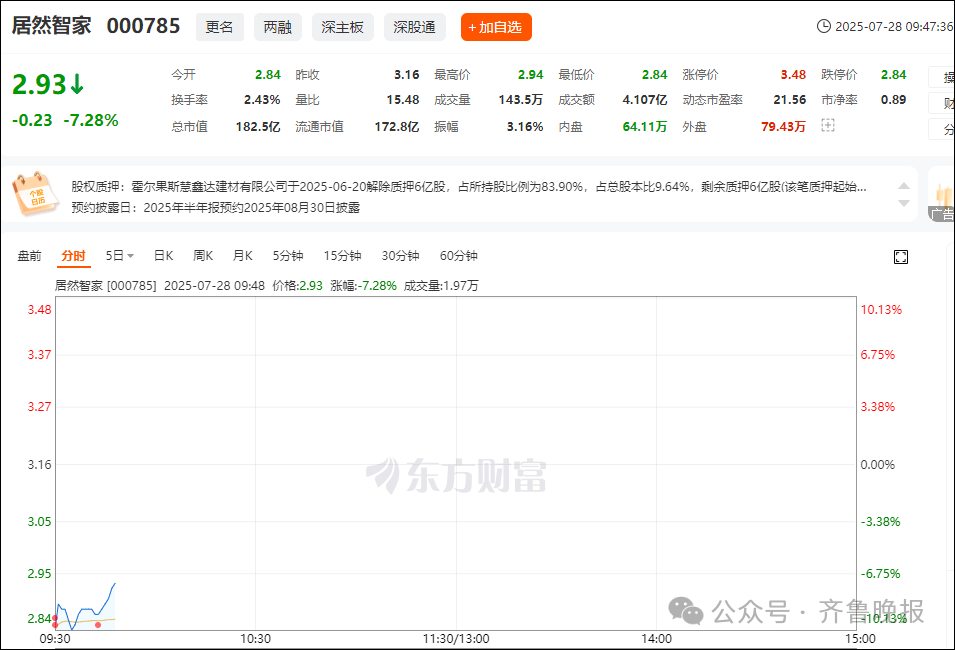Click the 14:00 time axis label

[657, 638]
